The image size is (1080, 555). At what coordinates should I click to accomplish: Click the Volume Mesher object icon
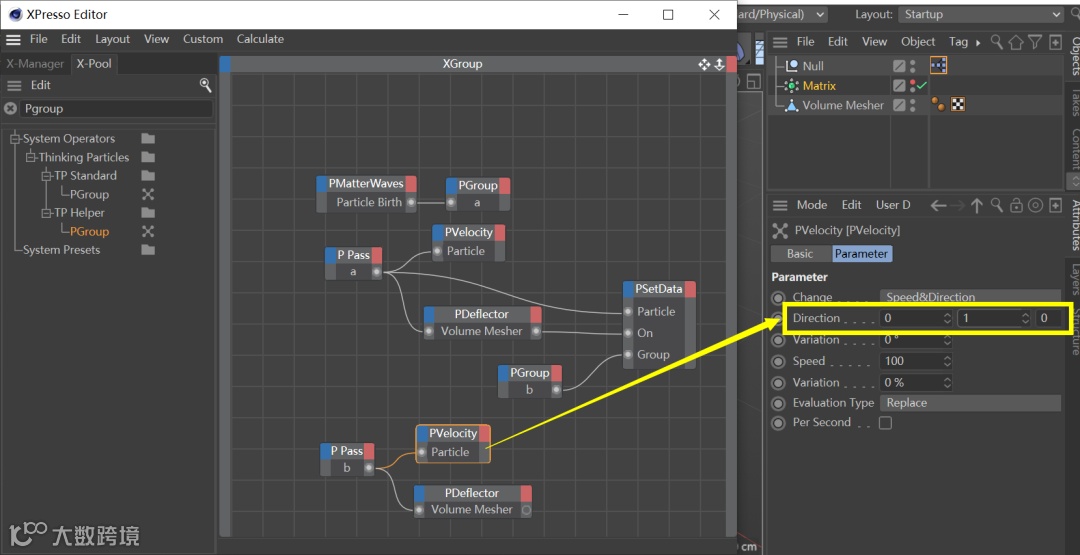click(x=791, y=105)
